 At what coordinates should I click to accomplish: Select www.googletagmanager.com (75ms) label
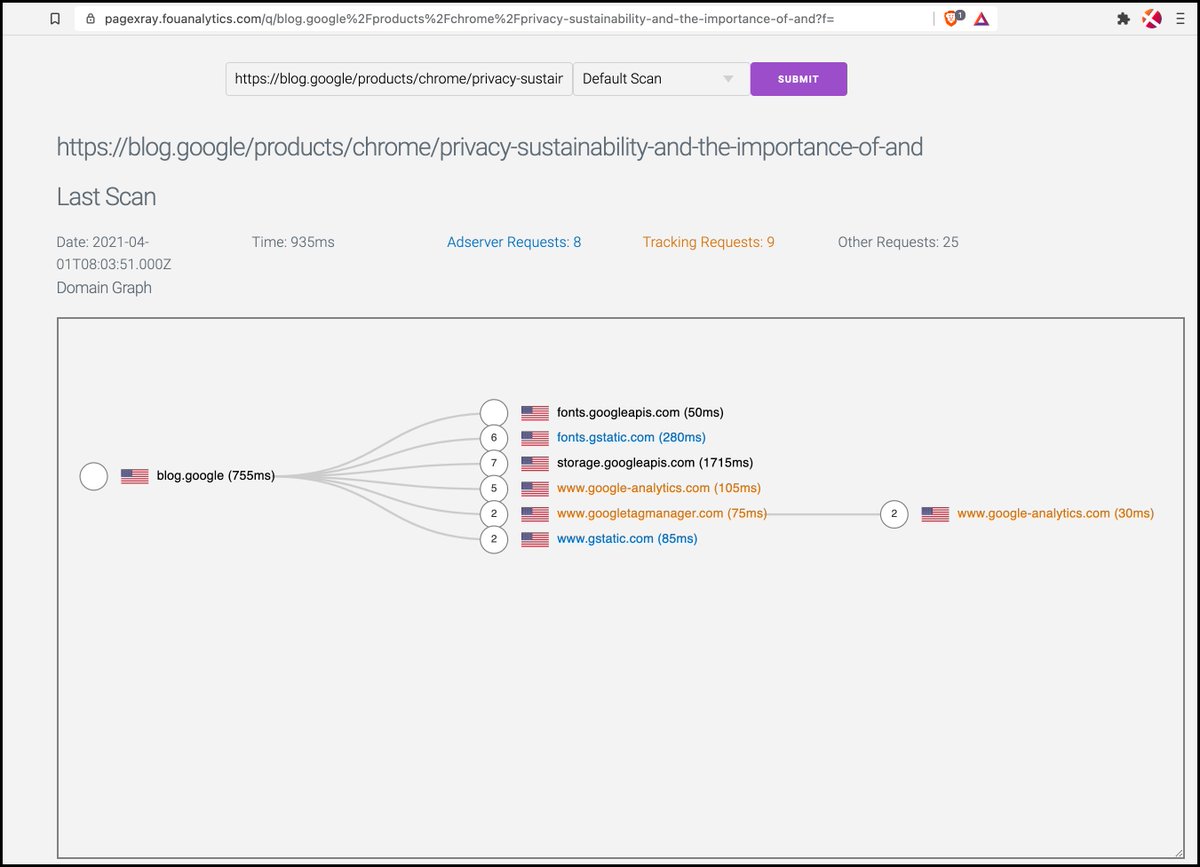coord(662,513)
